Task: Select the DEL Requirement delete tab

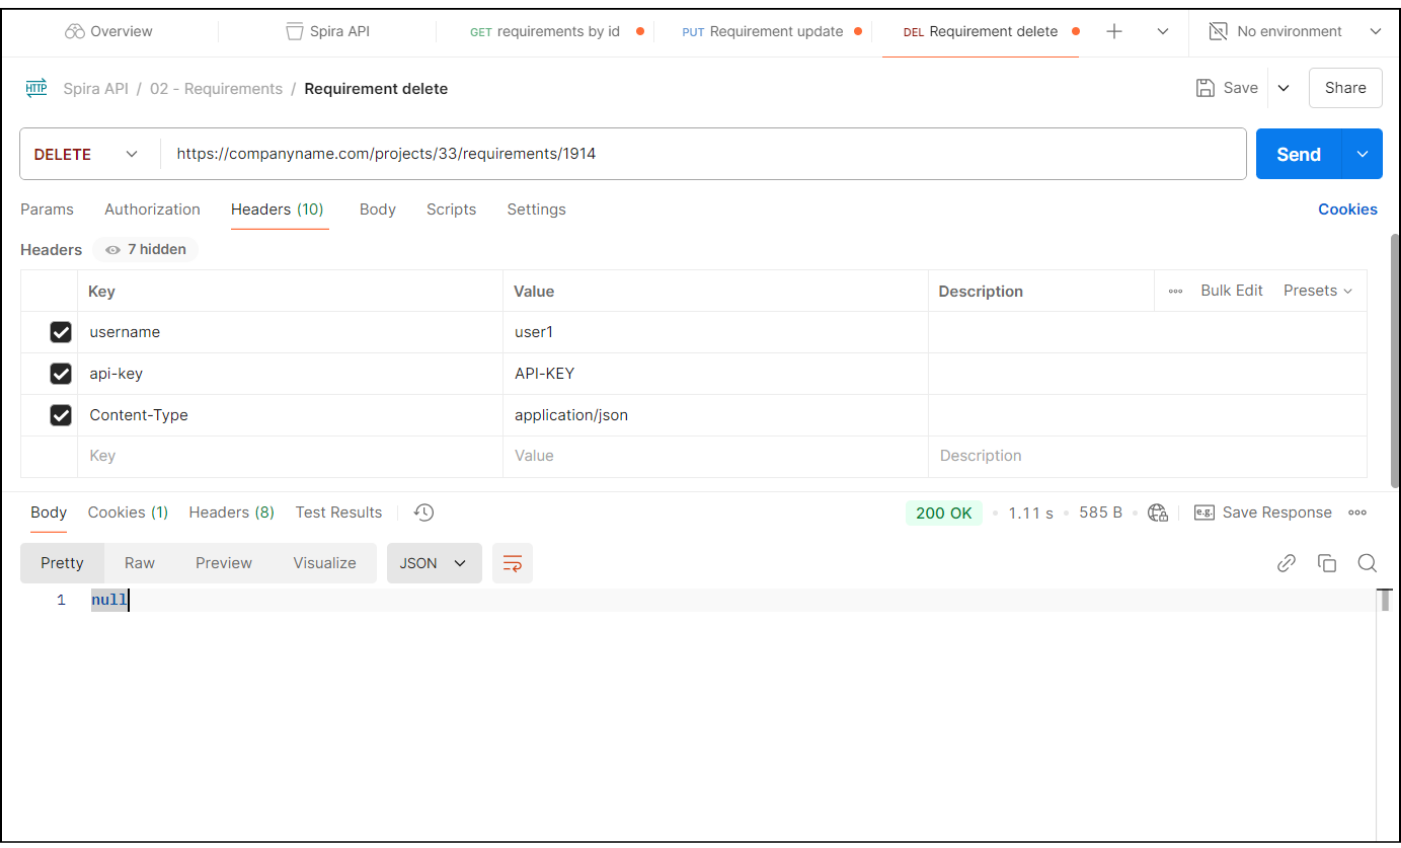Action: [x=980, y=31]
